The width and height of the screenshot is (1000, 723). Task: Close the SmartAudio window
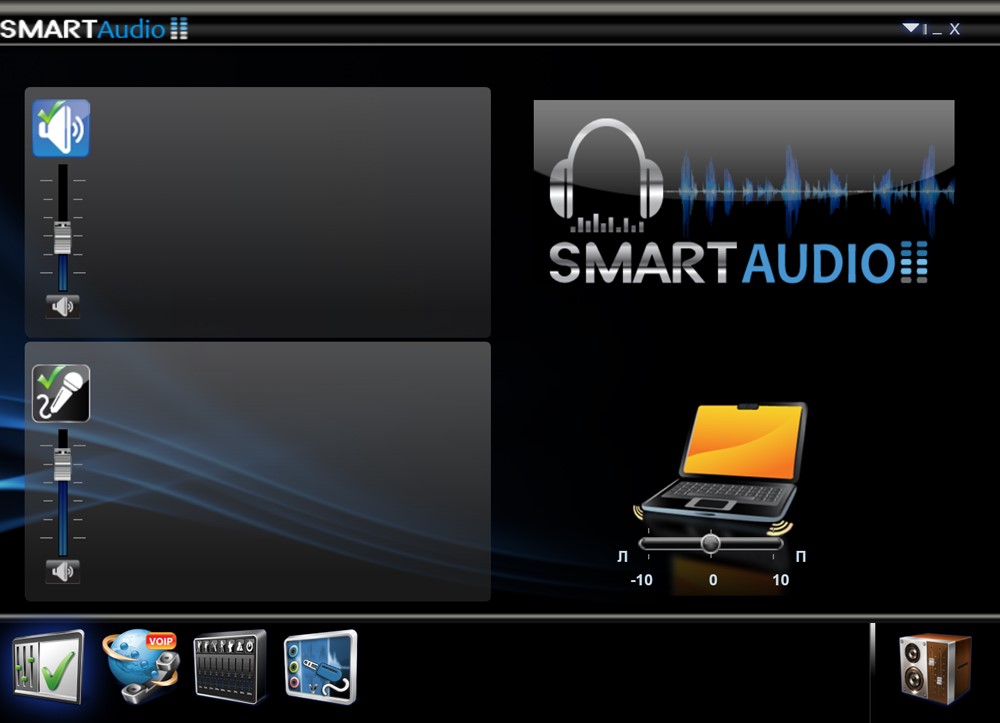(954, 29)
